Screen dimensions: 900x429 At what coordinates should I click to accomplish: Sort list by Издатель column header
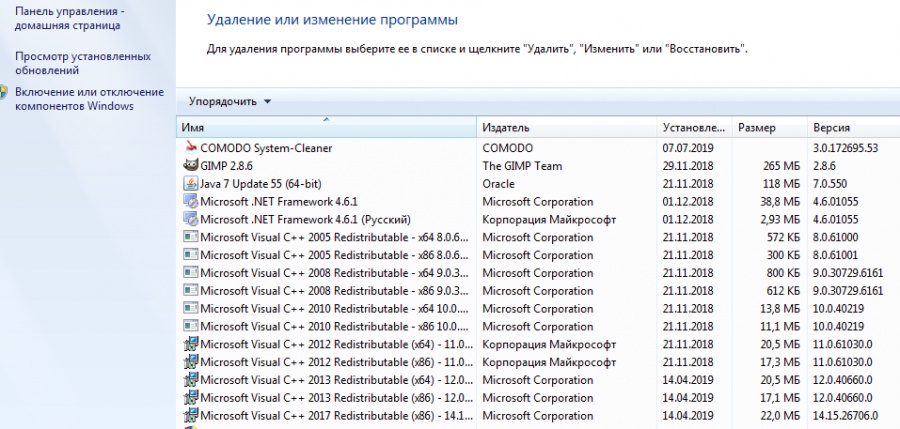coord(566,127)
